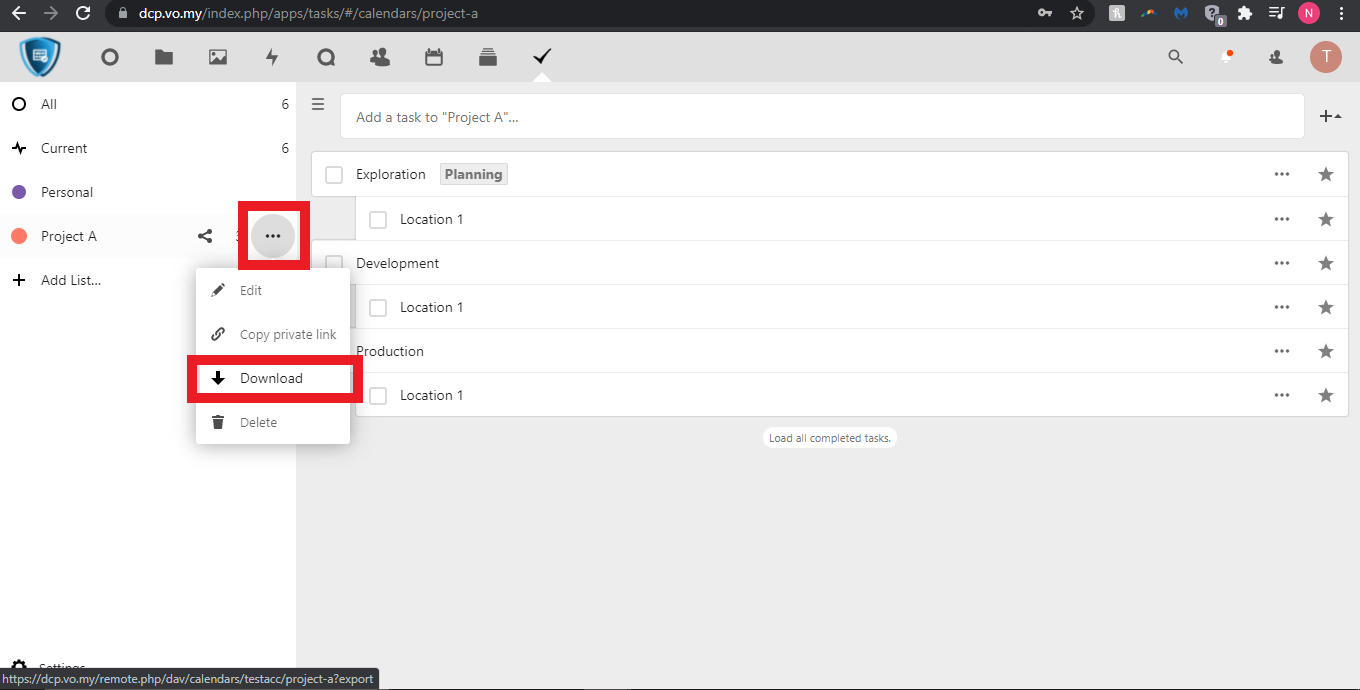This screenshot has height=690, width=1360.
Task: Click the notifications bell icon
Action: point(1226,57)
